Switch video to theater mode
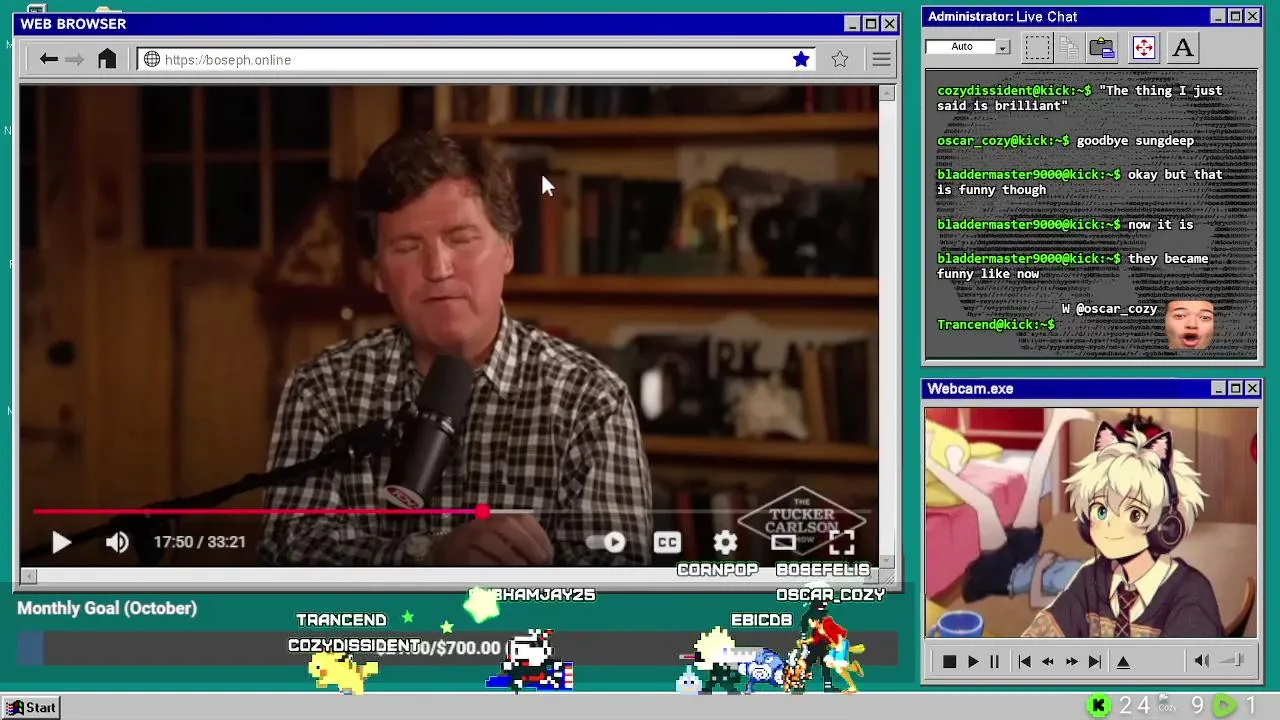Viewport: 1280px width, 720px height. (783, 542)
